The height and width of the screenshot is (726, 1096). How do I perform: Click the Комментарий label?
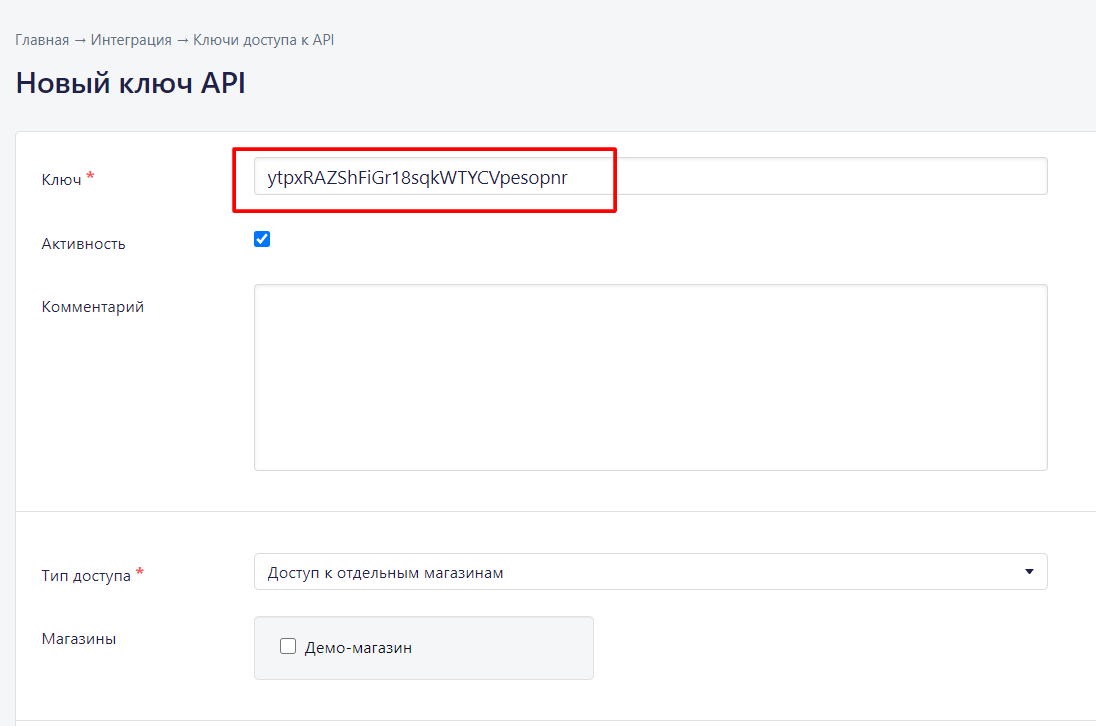(x=92, y=307)
